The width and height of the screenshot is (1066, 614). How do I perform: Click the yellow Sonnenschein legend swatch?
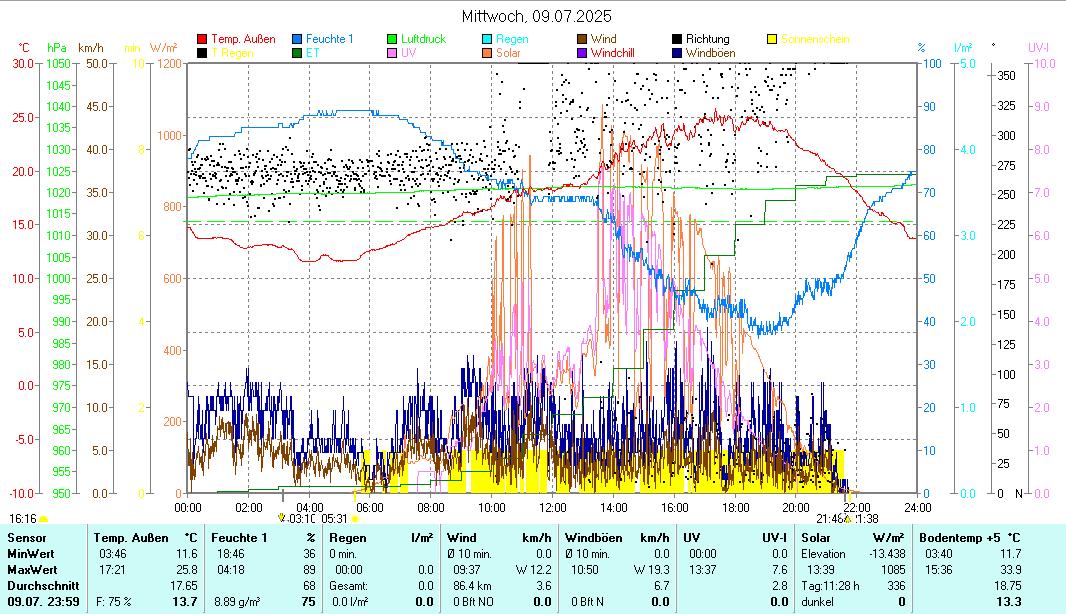click(772, 39)
